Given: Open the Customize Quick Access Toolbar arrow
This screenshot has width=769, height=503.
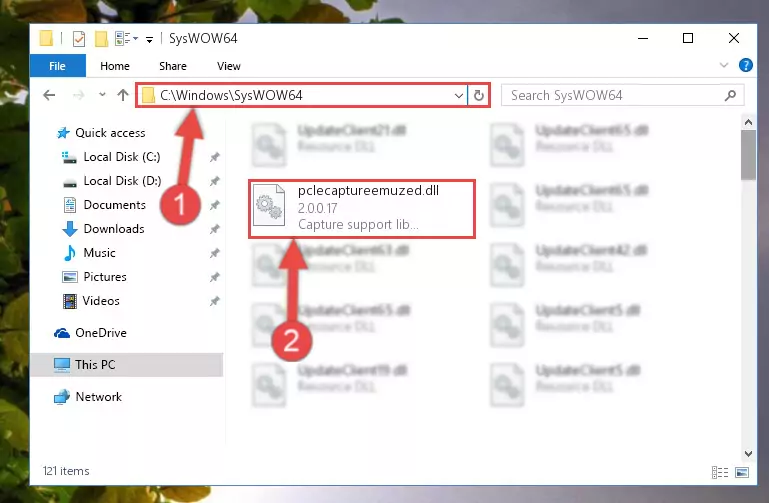Looking at the screenshot, I should (x=149, y=39).
